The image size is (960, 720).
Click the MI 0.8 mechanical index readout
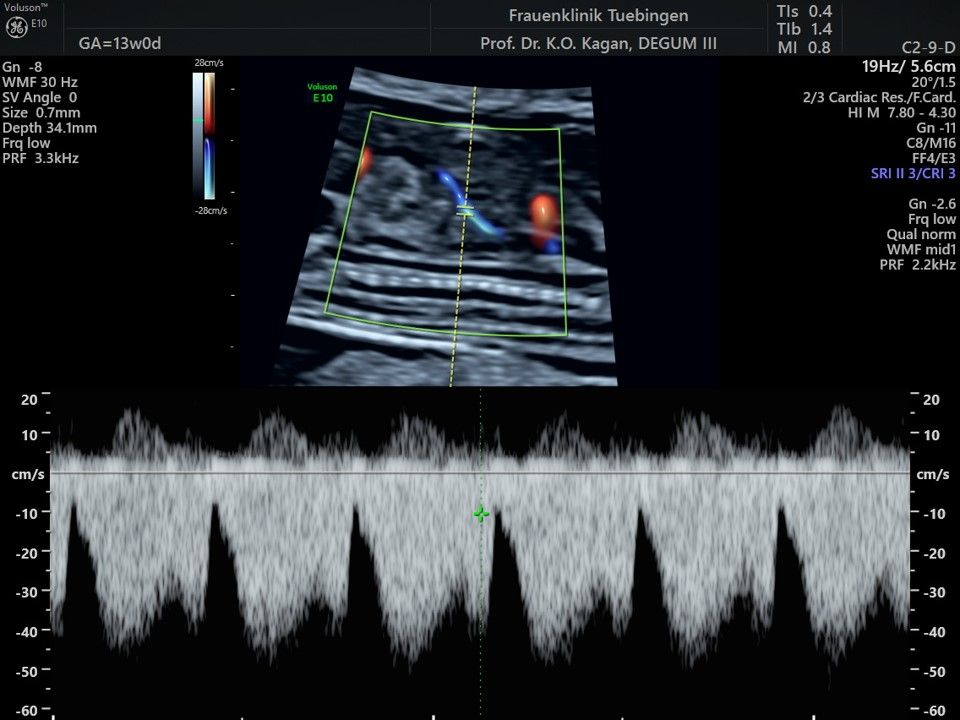click(804, 47)
